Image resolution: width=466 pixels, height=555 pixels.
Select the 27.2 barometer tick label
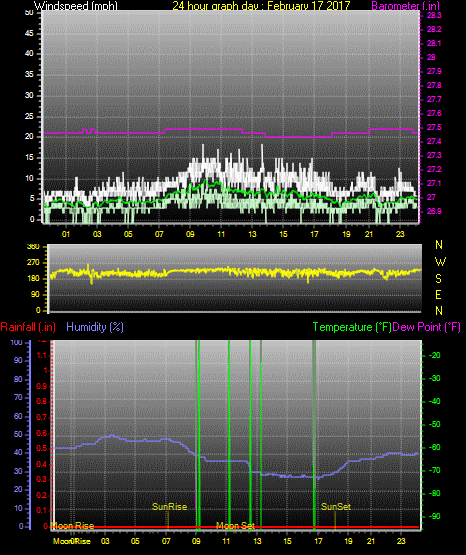click(434, 169)
